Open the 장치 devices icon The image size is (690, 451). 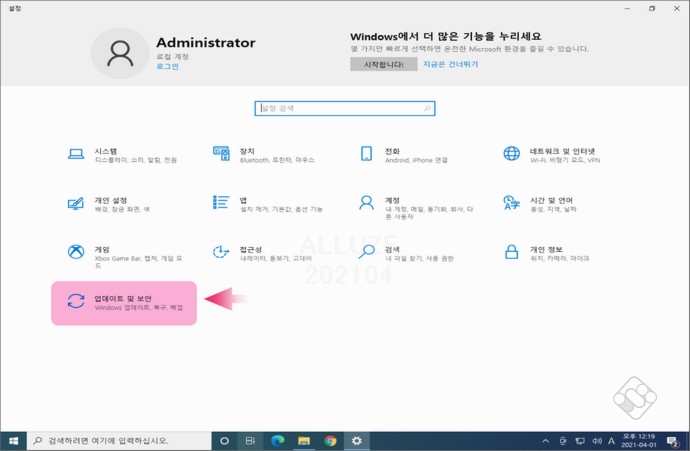221,154
